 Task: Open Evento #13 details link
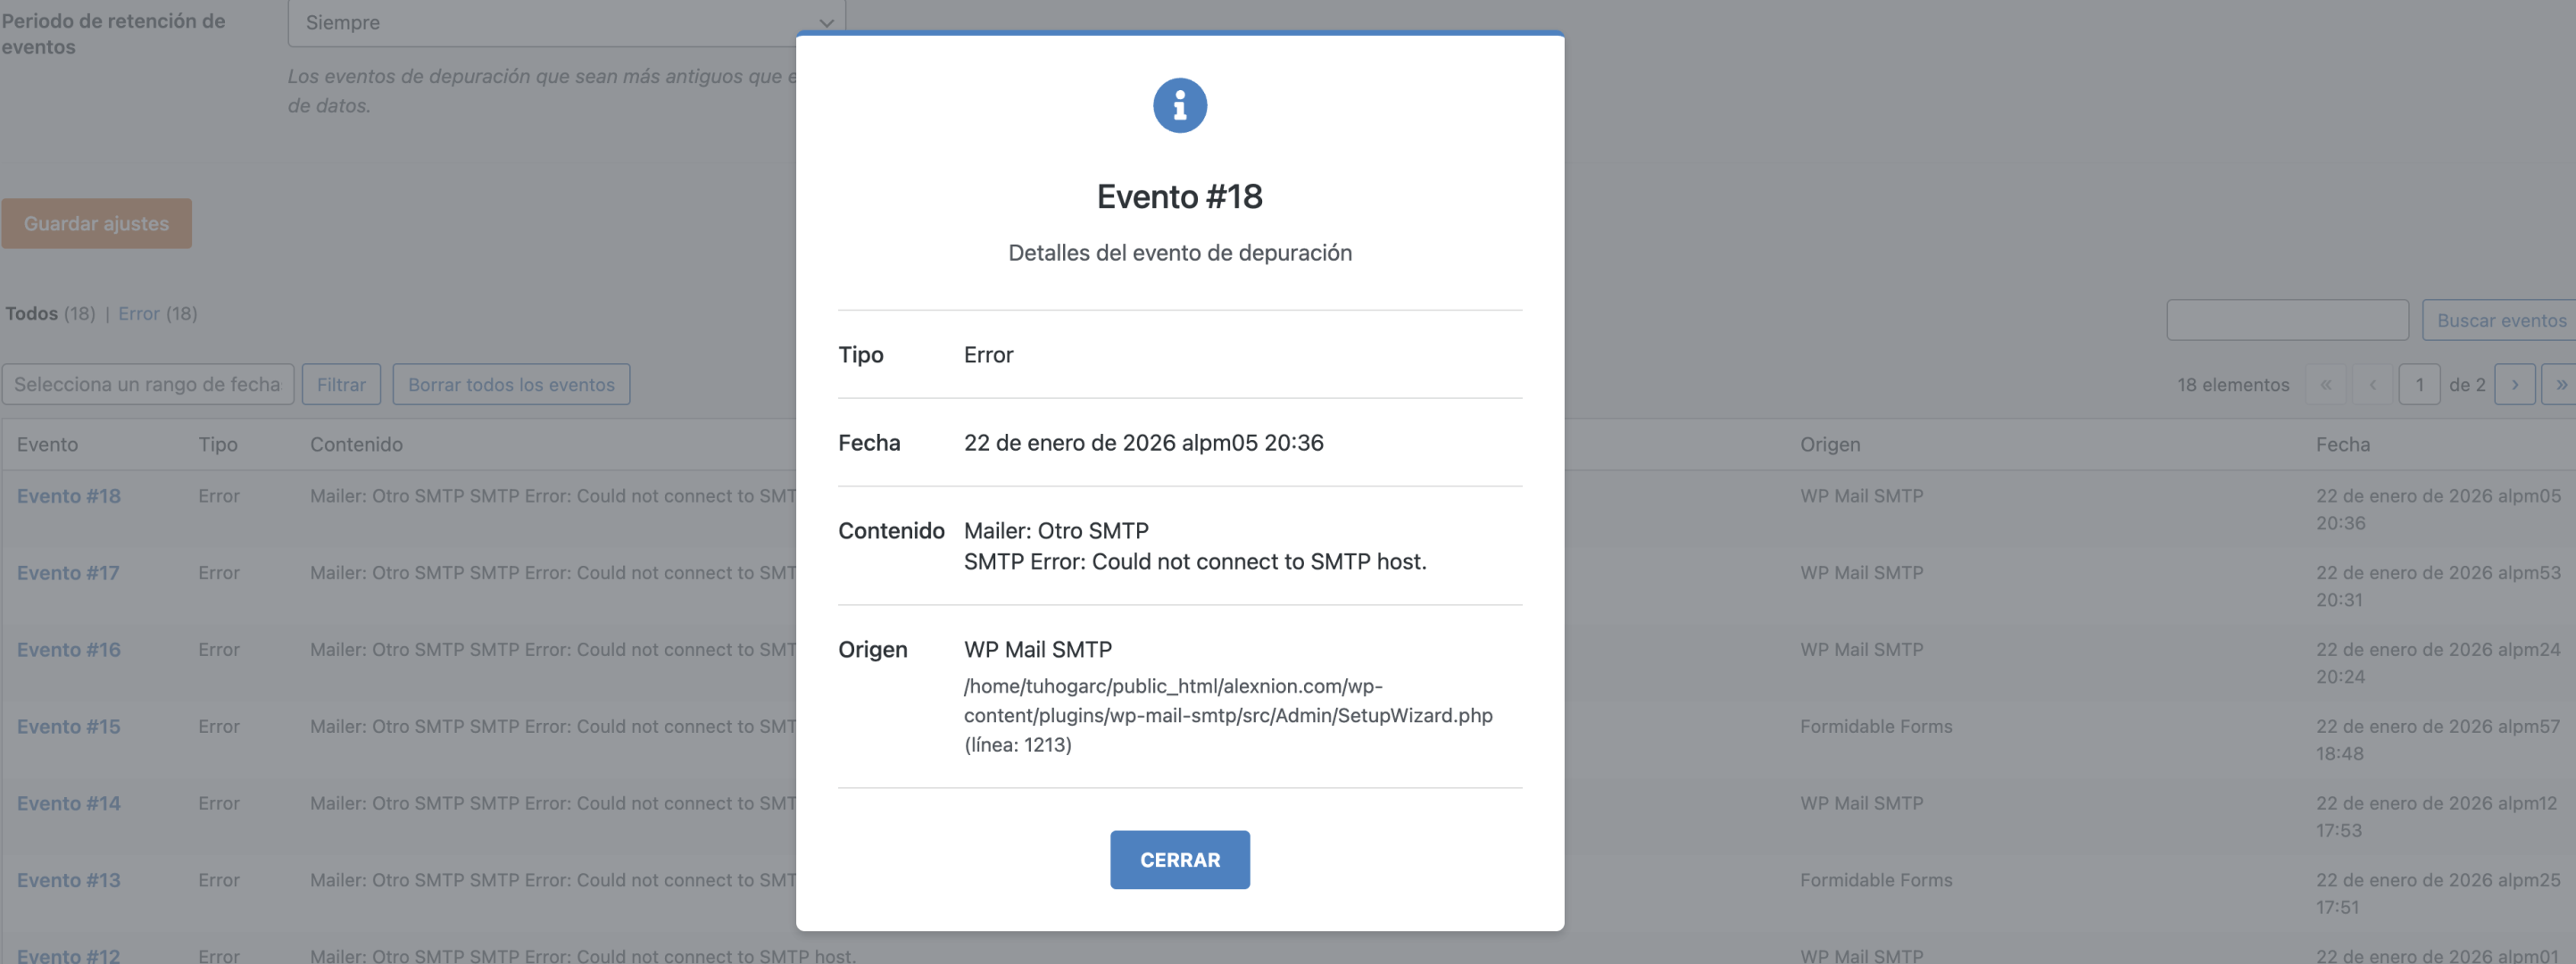click(68, 880)
